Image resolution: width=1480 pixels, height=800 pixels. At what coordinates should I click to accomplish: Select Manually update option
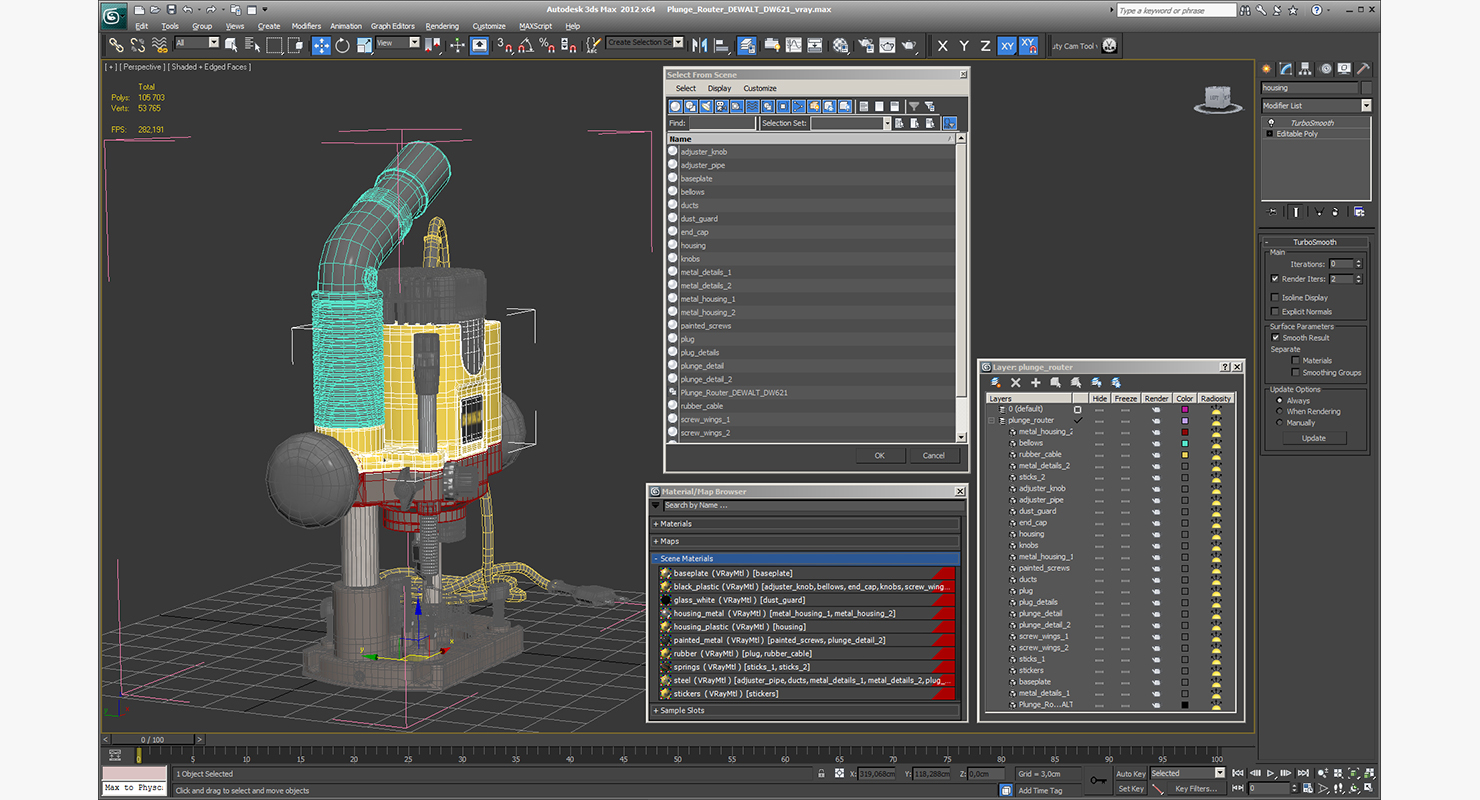tap(1279, 422)
